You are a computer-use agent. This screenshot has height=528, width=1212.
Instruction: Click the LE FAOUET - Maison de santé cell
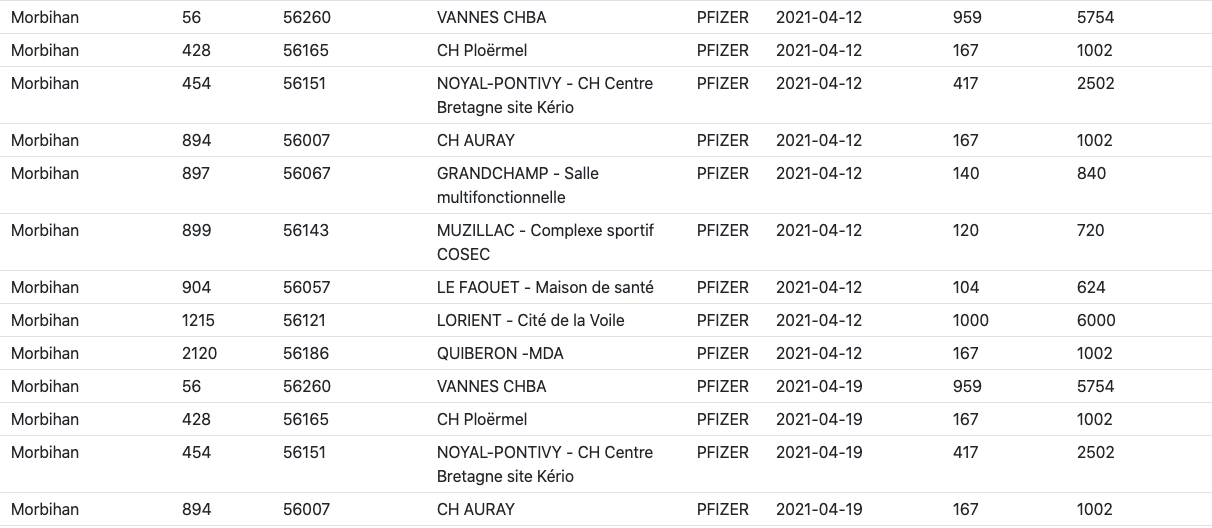coord(545,287)
